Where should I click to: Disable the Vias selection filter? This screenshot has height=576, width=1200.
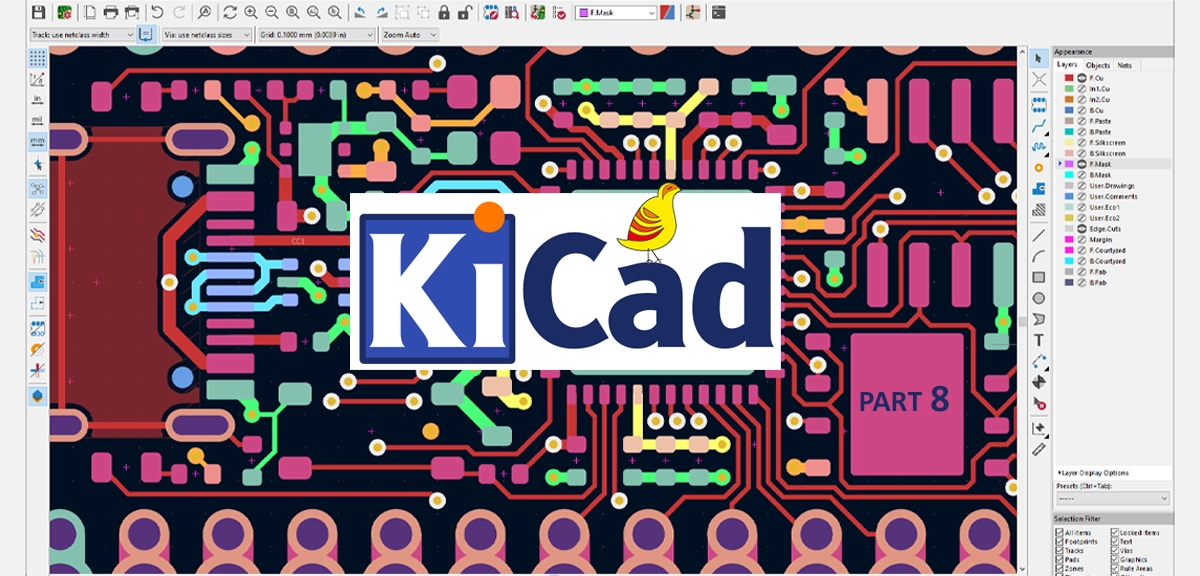click(x=1115, y=550)
